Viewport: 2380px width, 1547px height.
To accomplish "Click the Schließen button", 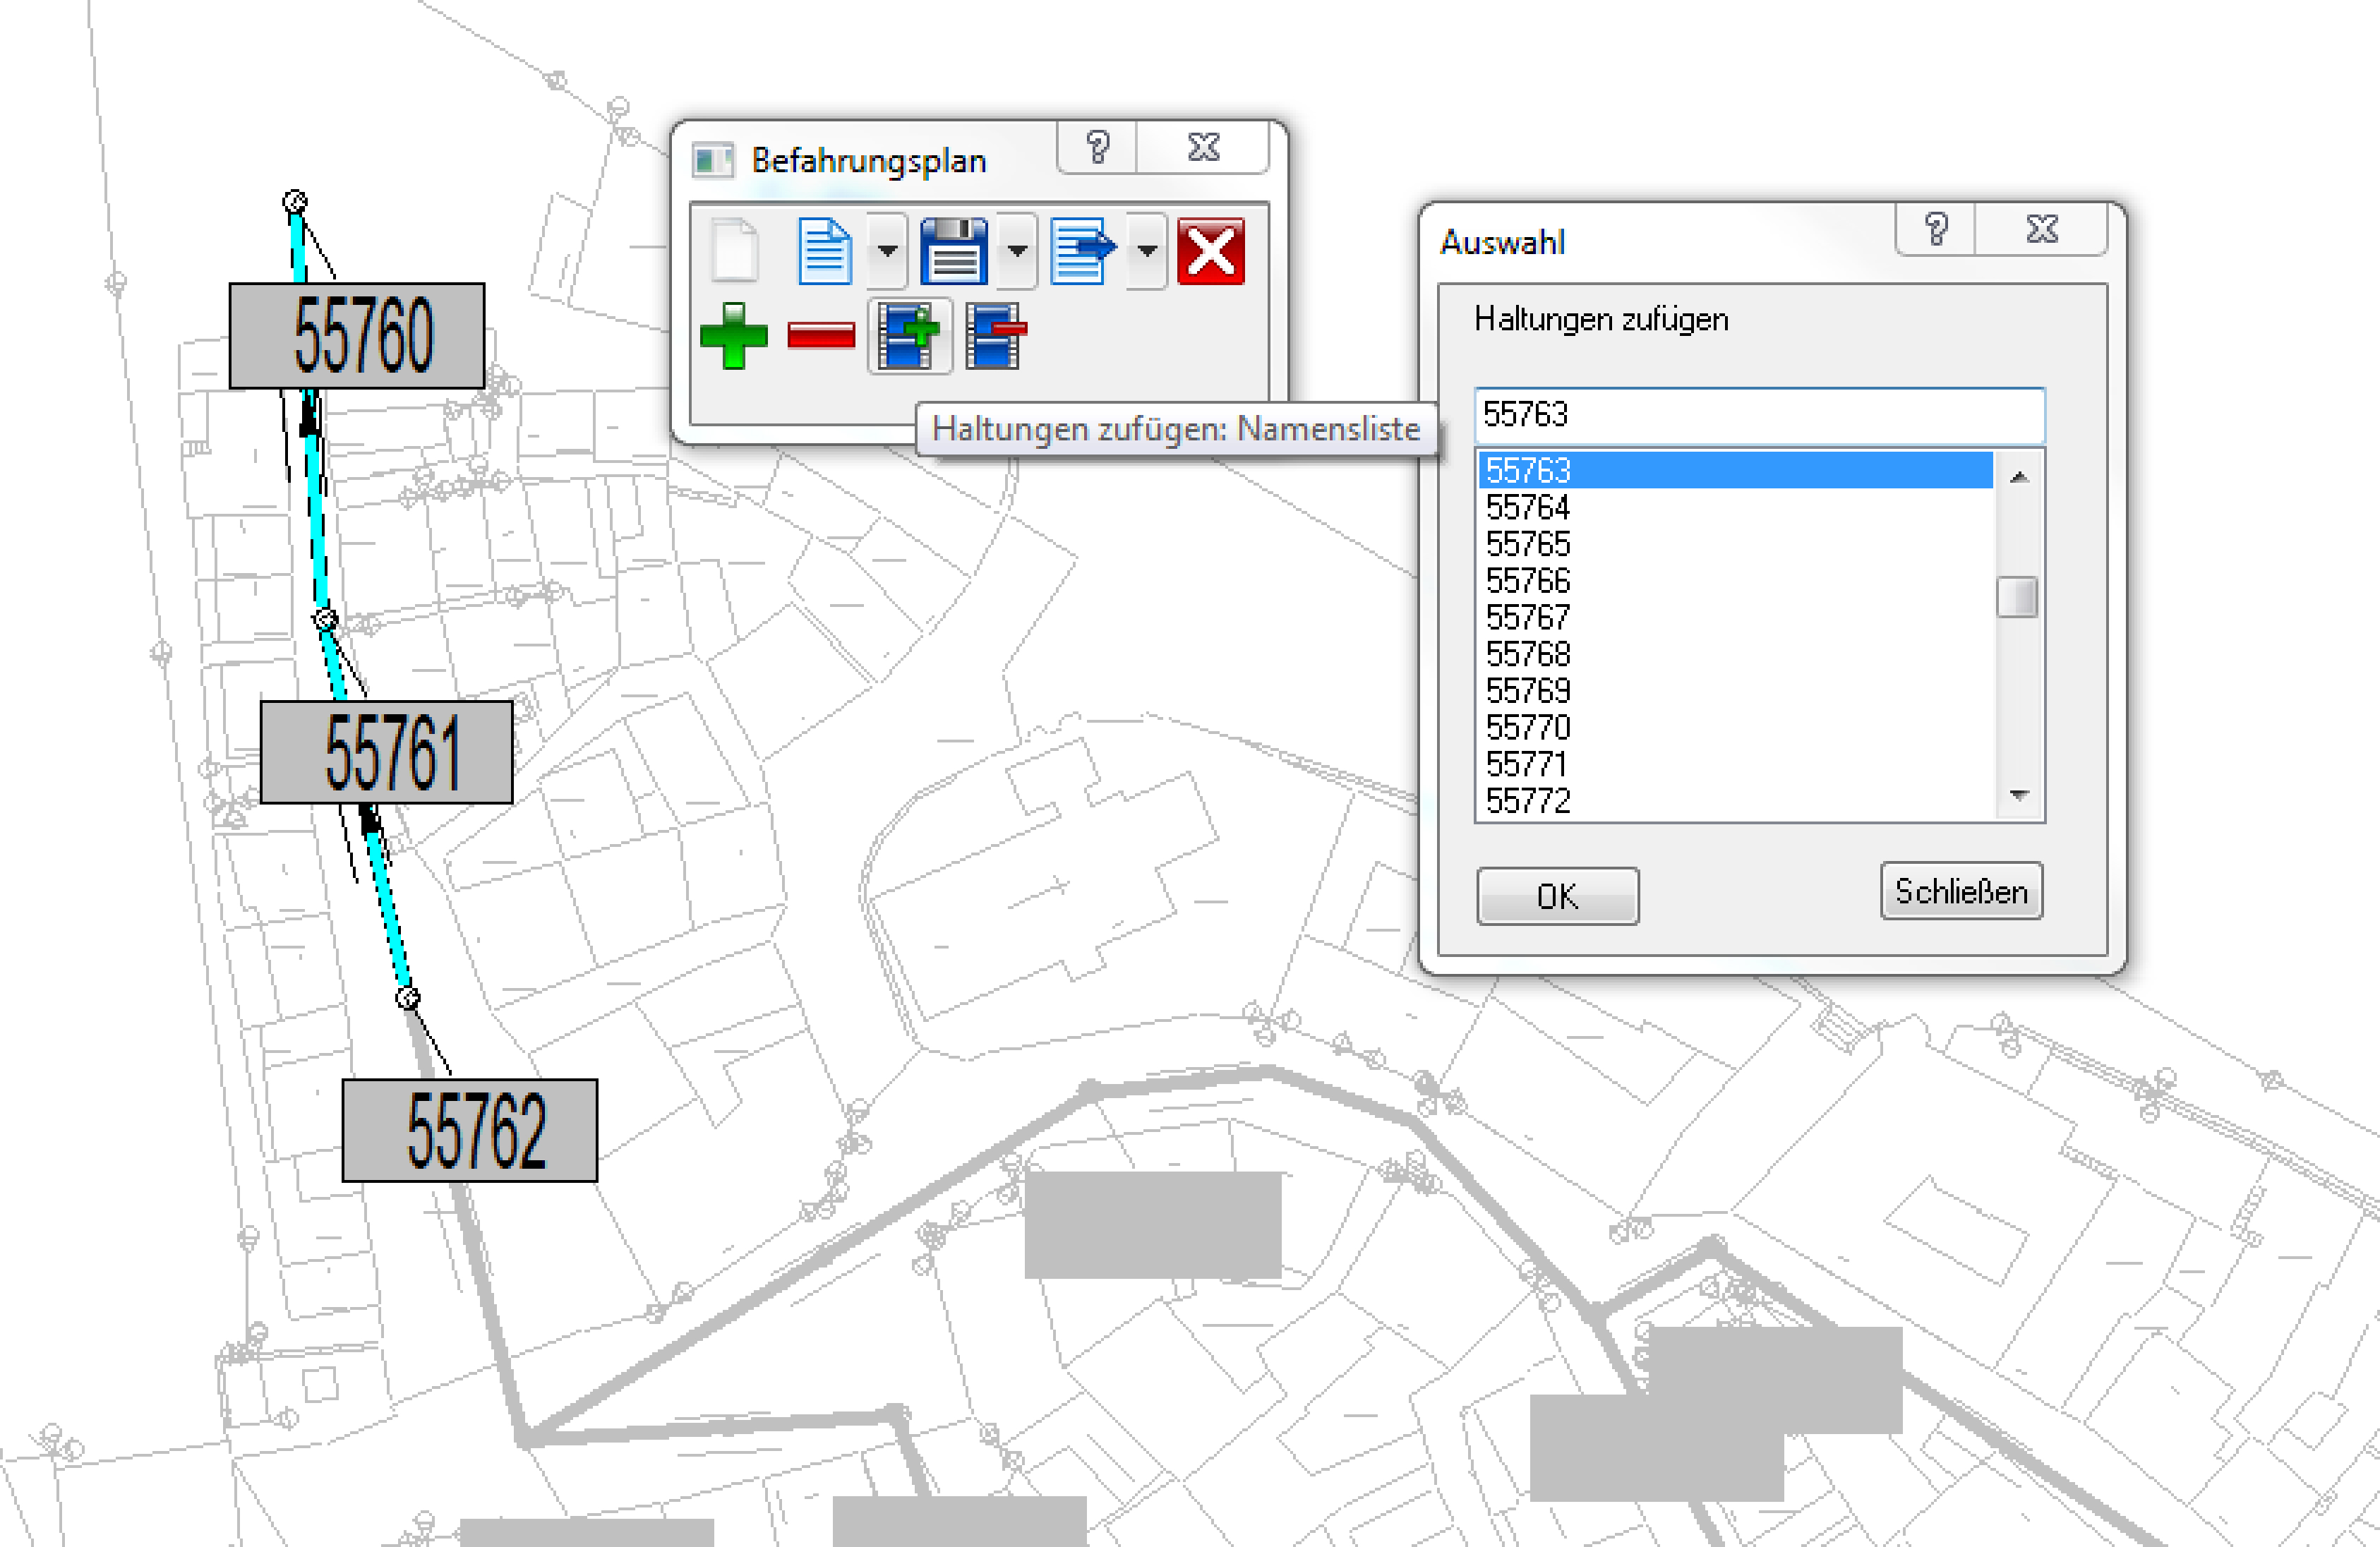I will point(1962,891).
